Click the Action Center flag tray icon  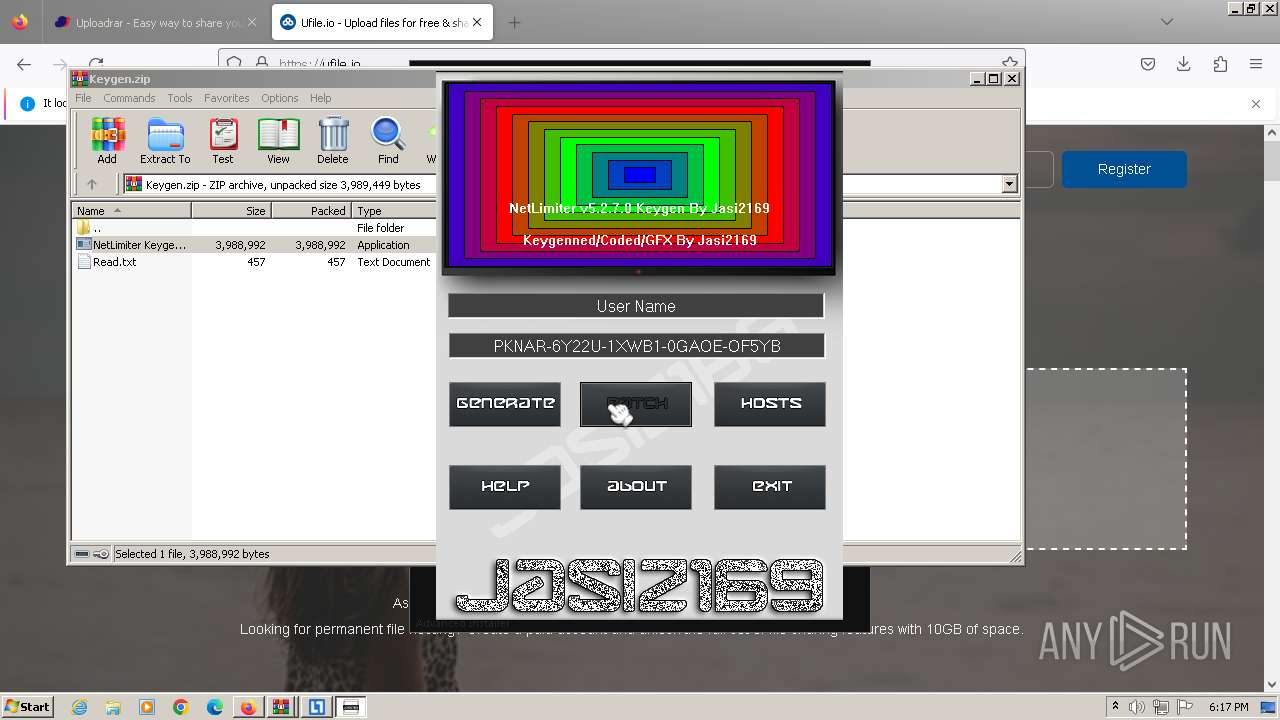(1185, 707)
